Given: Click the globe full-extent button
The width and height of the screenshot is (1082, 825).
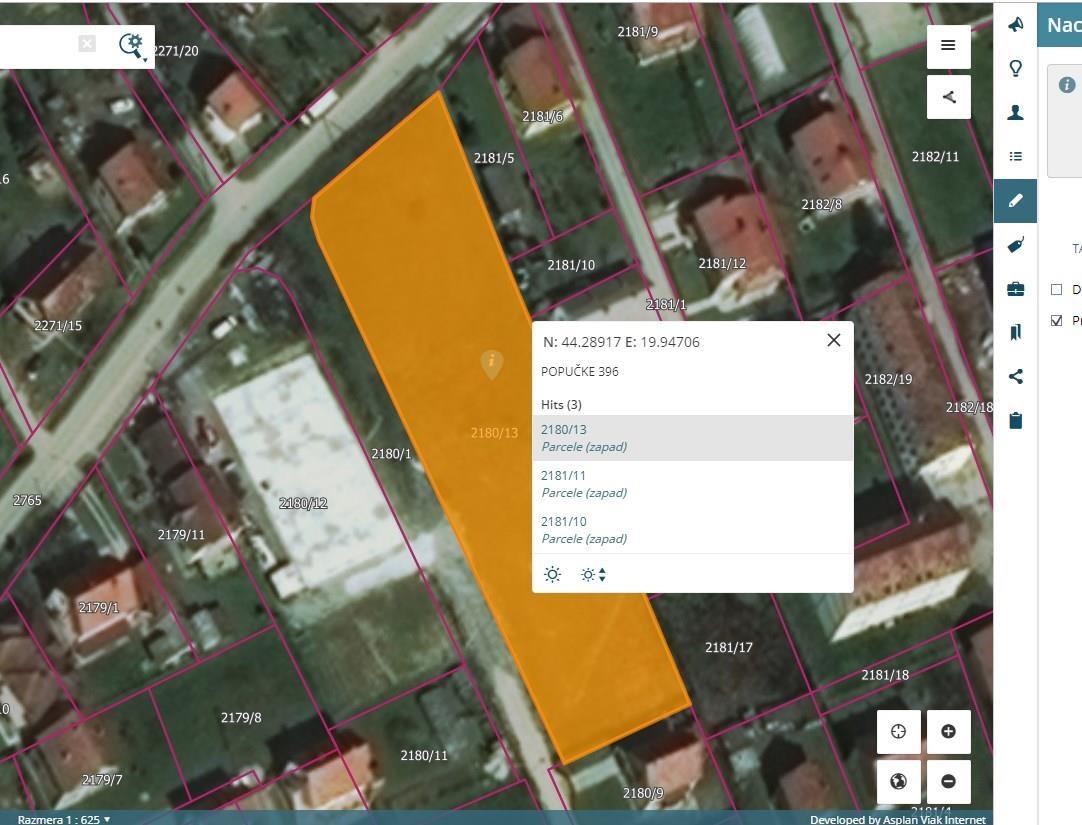Looking at the screenshot, I should [898, 782].
